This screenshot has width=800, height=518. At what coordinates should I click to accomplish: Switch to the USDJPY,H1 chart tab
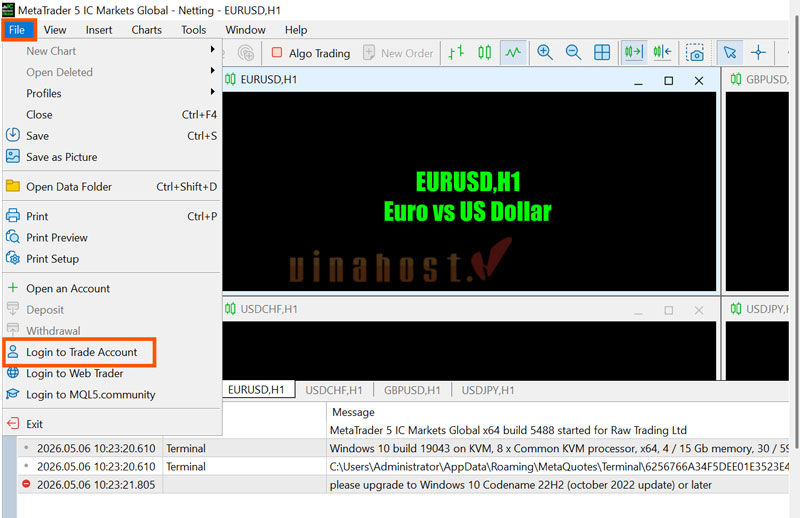(x=488, y=390)
